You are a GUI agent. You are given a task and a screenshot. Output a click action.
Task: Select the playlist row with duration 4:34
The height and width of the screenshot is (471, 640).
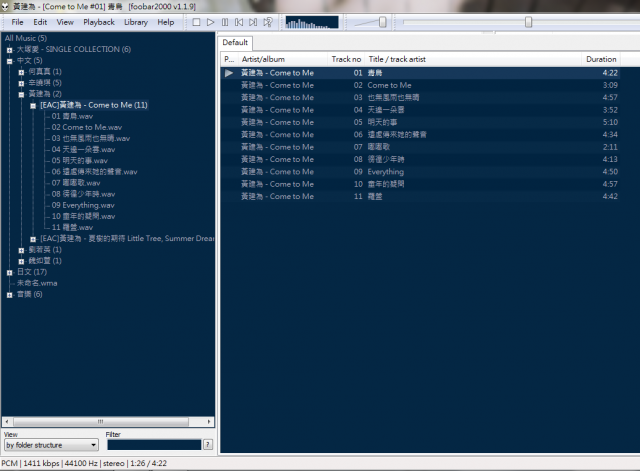(420, 135)
